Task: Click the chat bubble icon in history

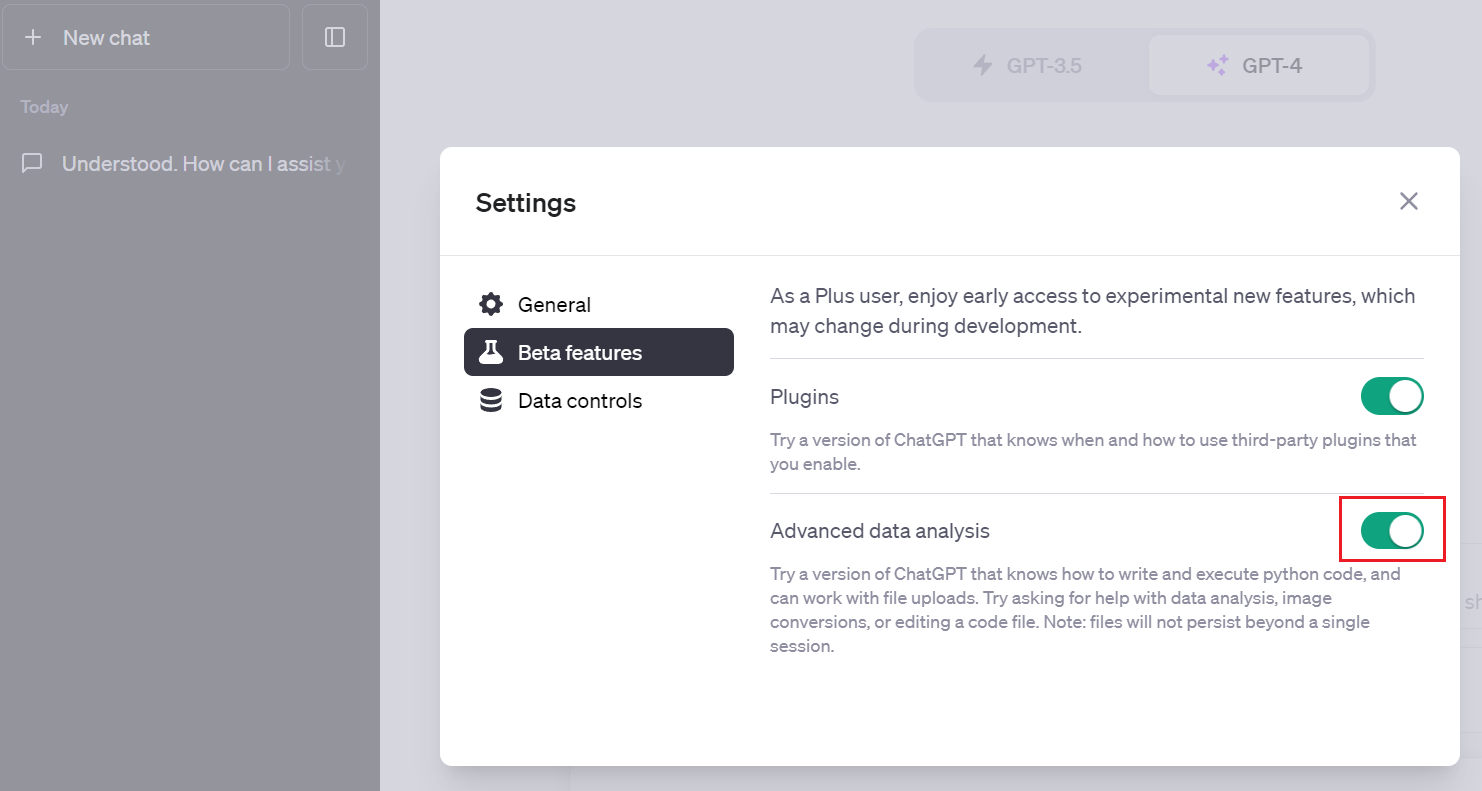Action: [x=32, y=163]
